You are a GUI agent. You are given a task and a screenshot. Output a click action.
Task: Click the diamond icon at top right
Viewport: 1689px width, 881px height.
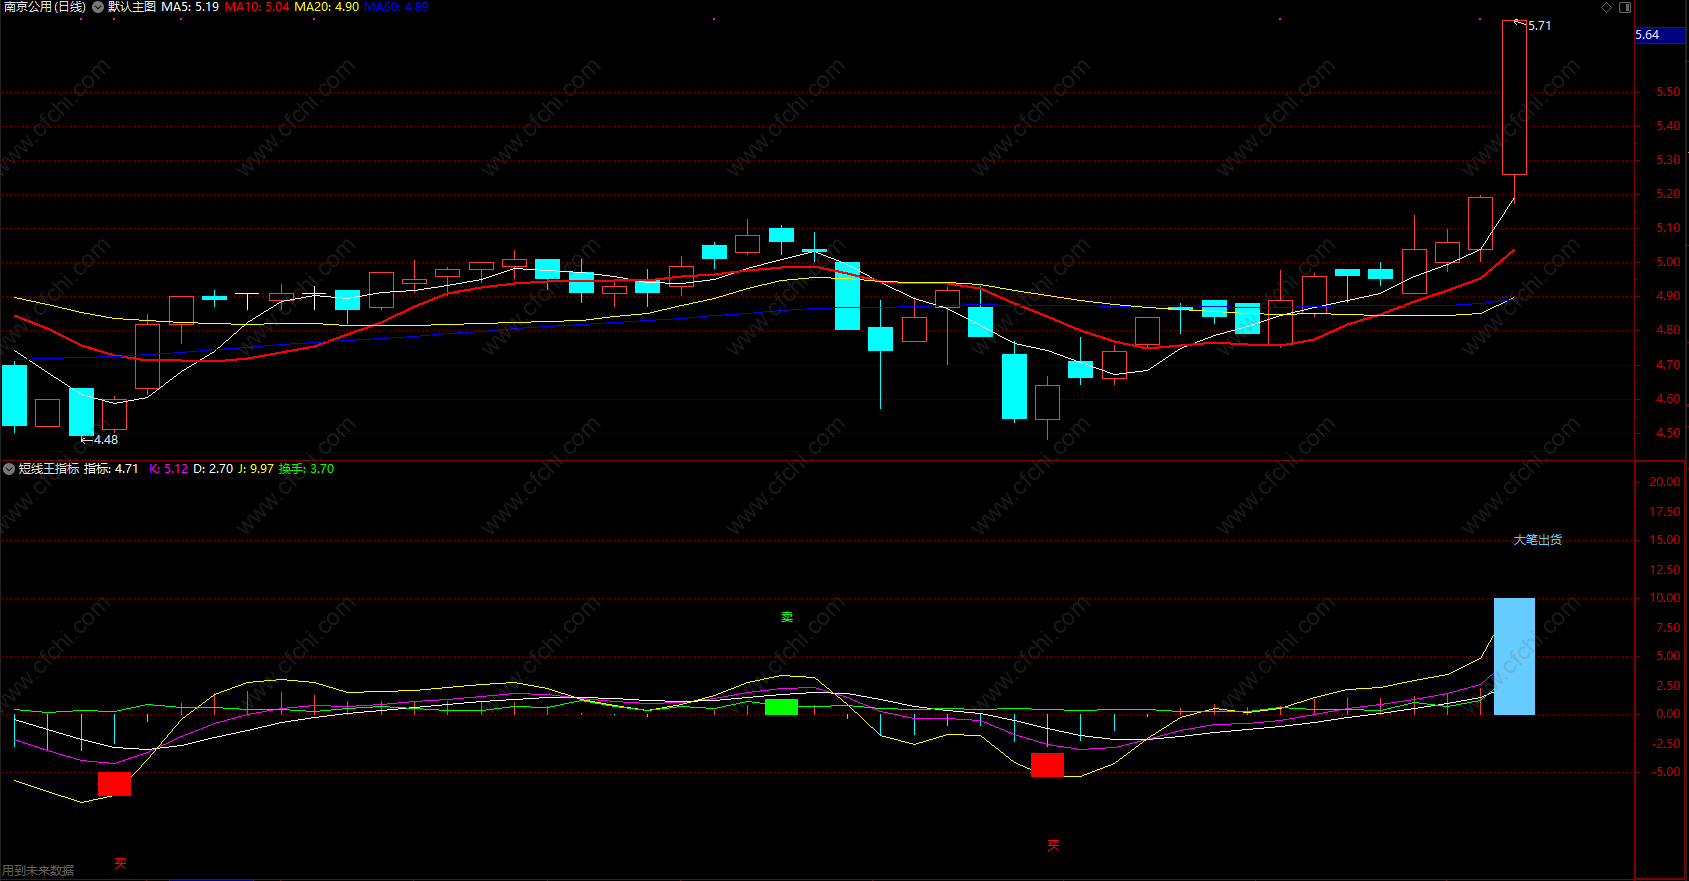click(x=1607, y=7)
